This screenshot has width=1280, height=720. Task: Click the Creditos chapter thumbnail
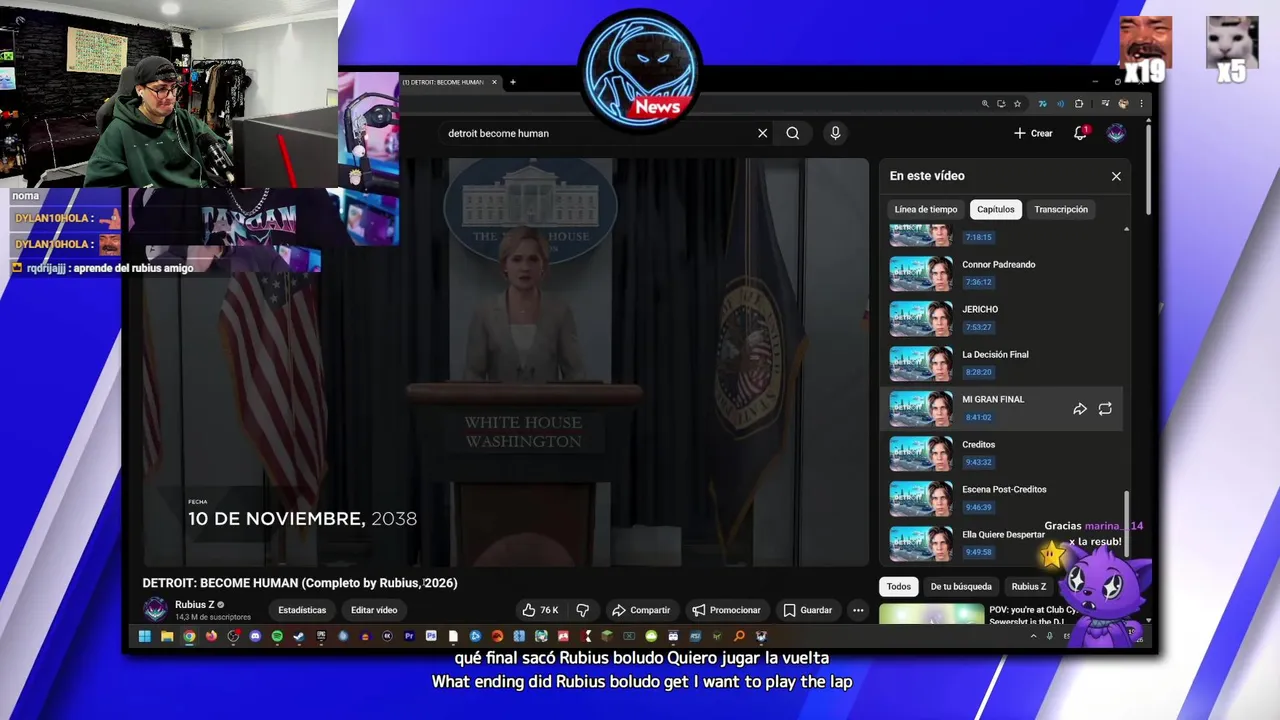pos(921,453)
